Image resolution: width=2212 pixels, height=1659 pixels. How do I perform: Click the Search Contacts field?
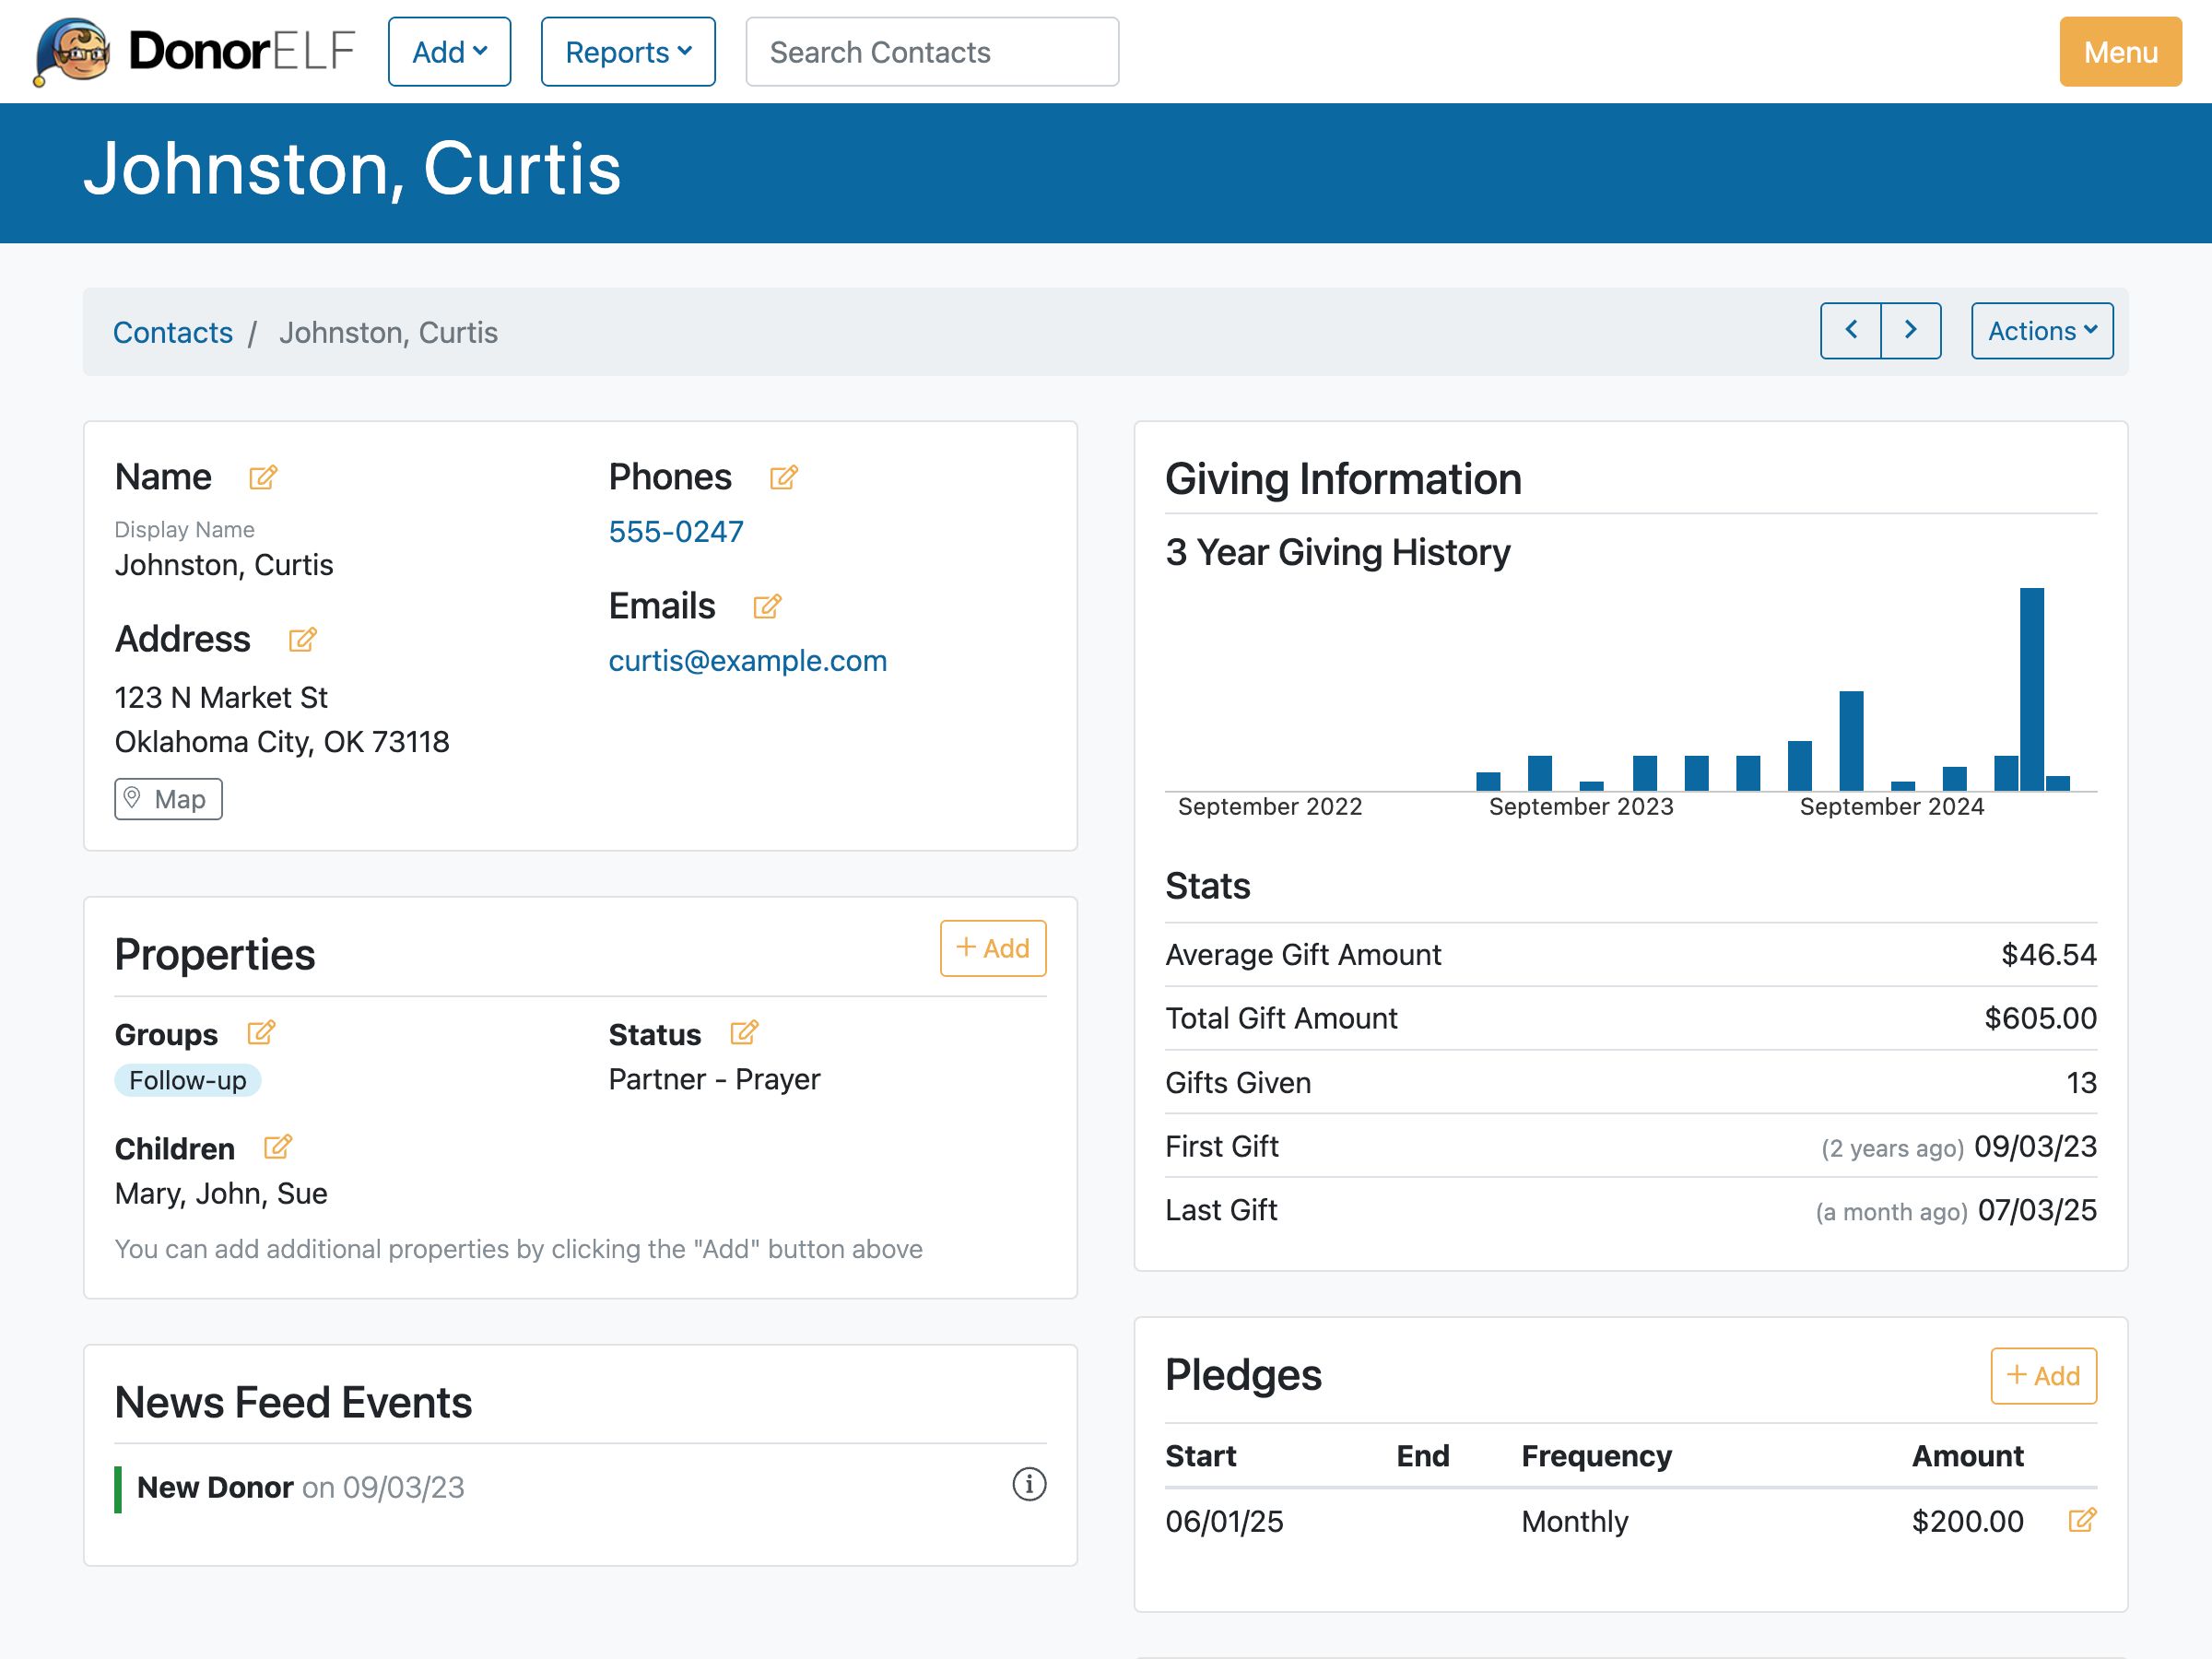tap(931, 52)
